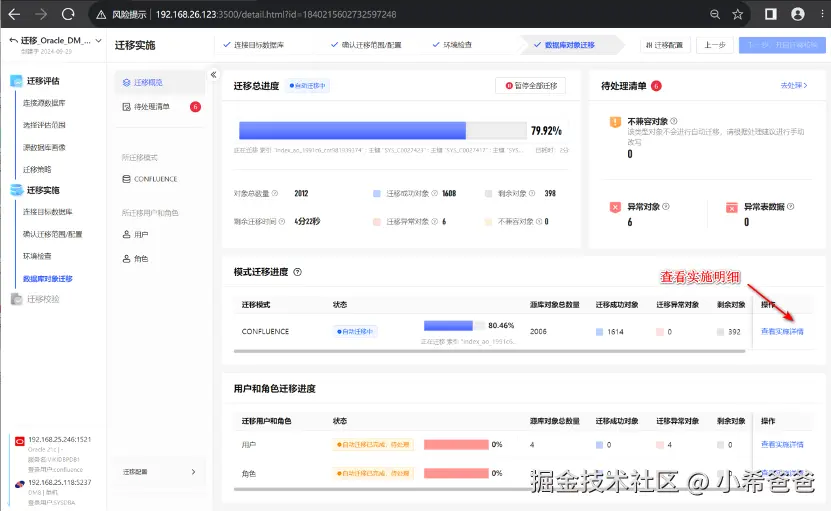This screenshot has height=512, width=832.
Task: Open 连接源数据库 in the sidebar
Action: point(44,103)
